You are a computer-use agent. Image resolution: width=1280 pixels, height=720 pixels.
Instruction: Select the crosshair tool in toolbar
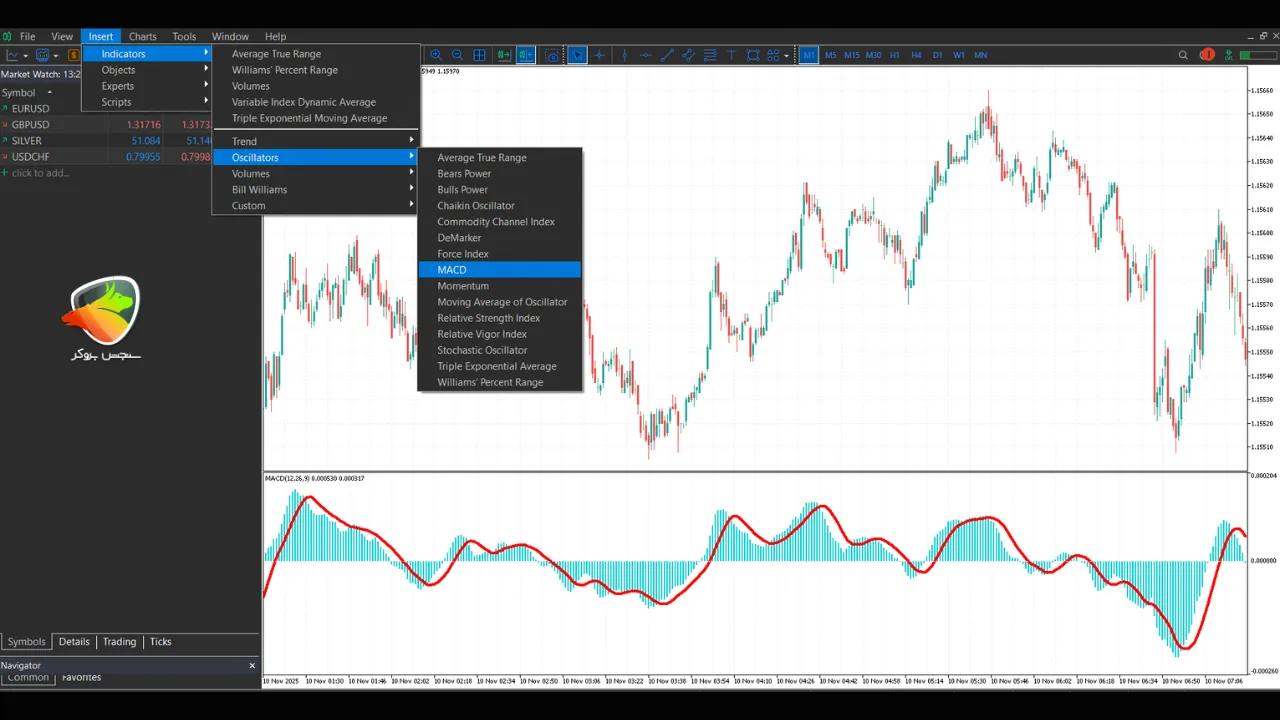coord(599,55)
